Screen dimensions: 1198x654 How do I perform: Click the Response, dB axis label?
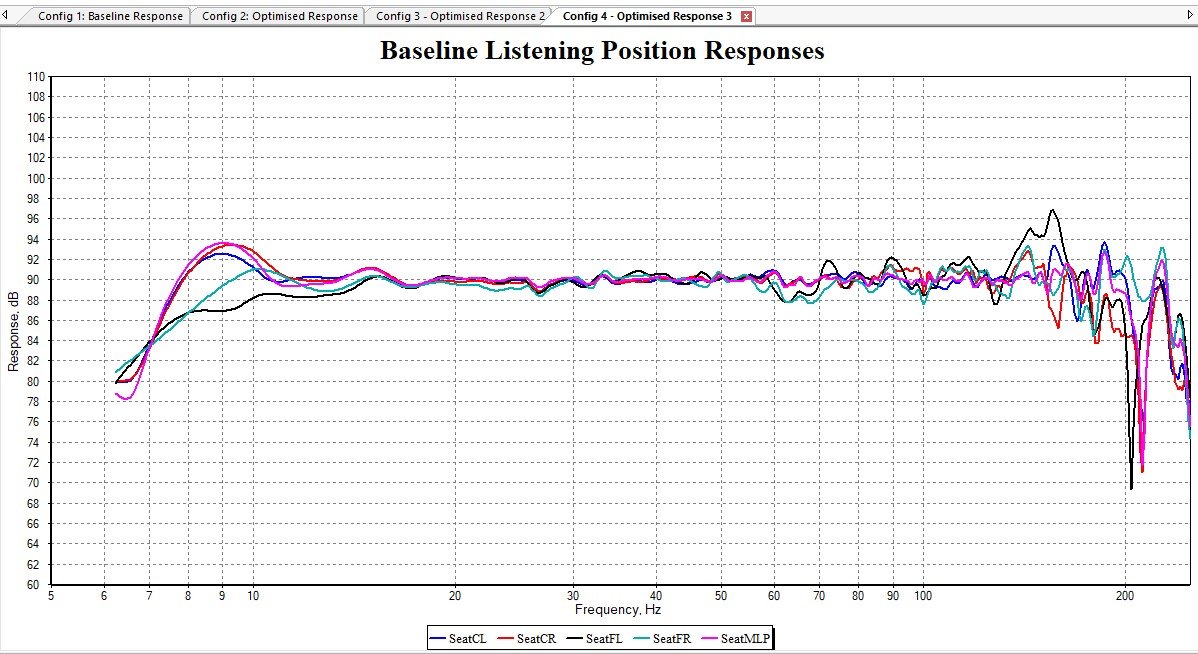[x=14, y=331]
